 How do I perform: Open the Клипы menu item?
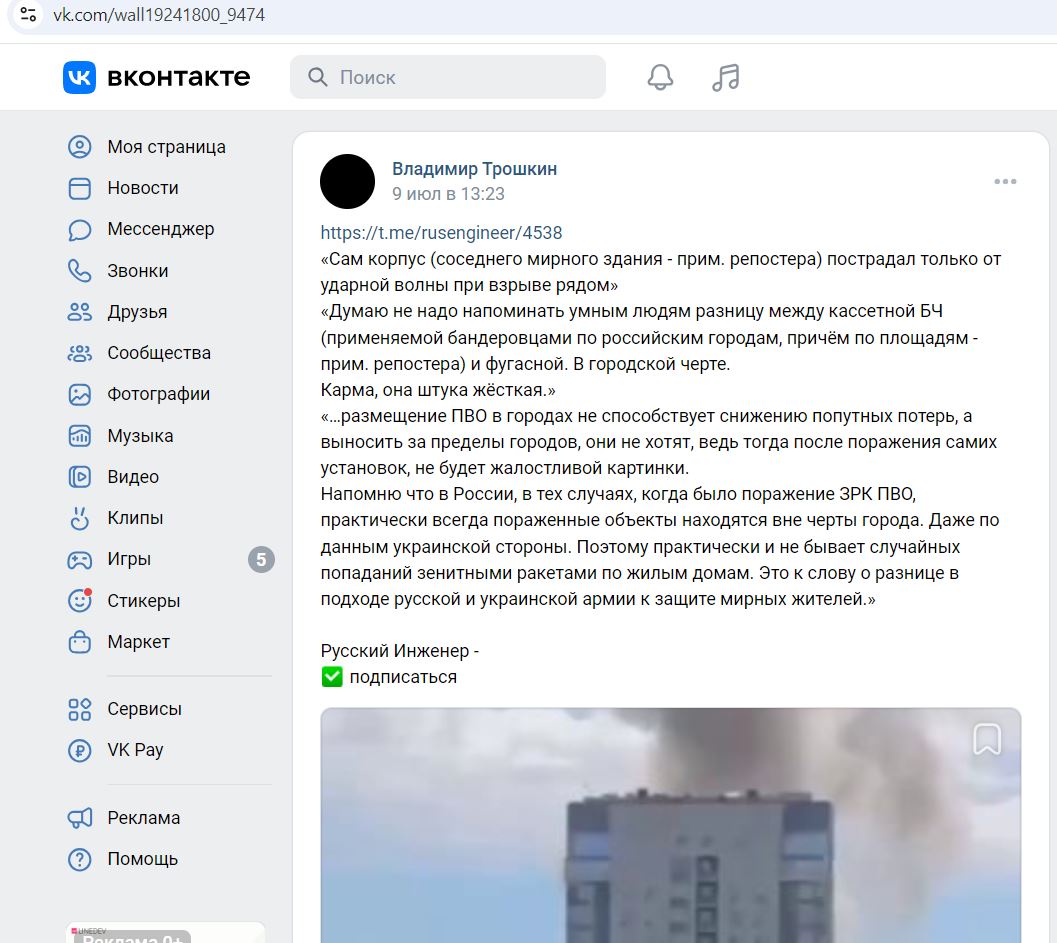click(x=135, y=518)
